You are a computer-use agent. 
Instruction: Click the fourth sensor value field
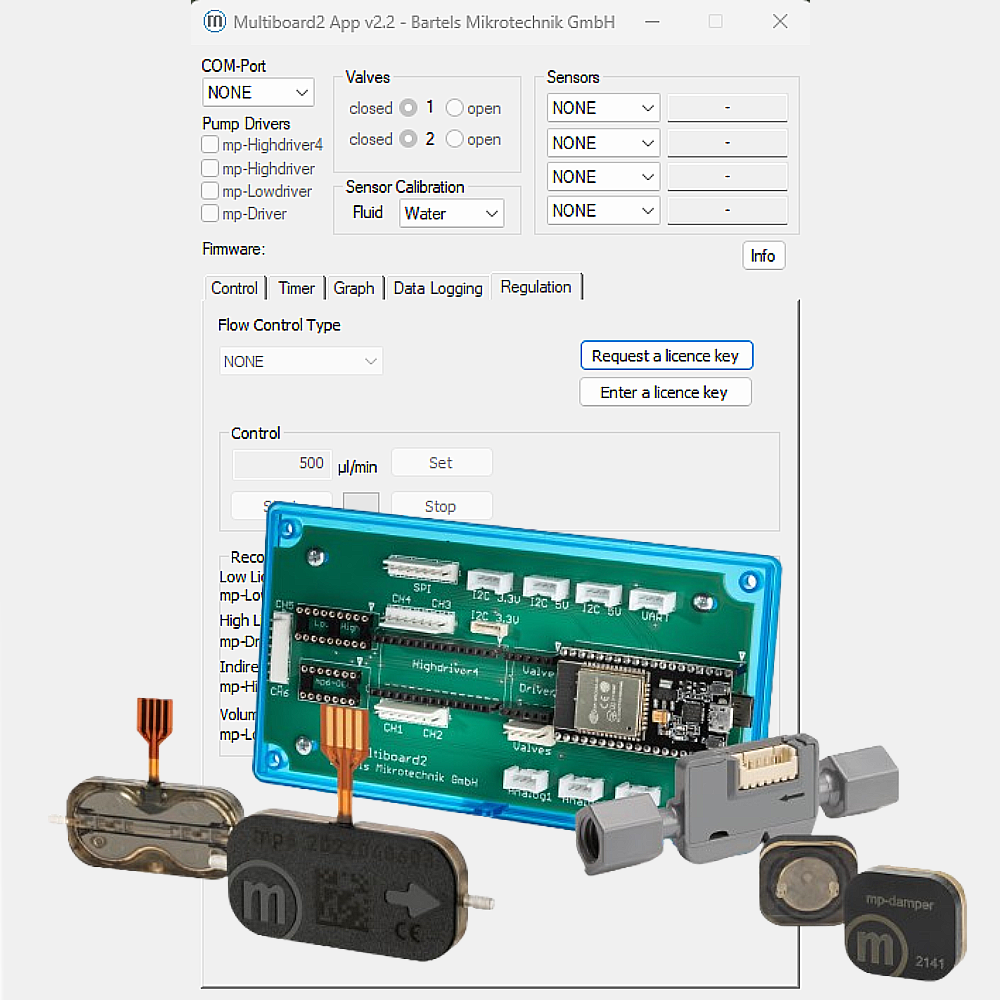click(x=727, y=210)
